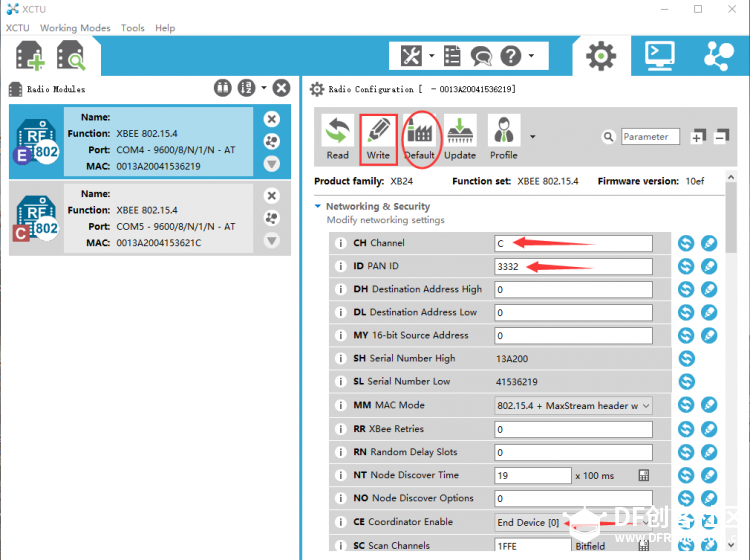
Task: Edit the ID PAN ID field
Action: pyautogui.click(x=573, y=266)
